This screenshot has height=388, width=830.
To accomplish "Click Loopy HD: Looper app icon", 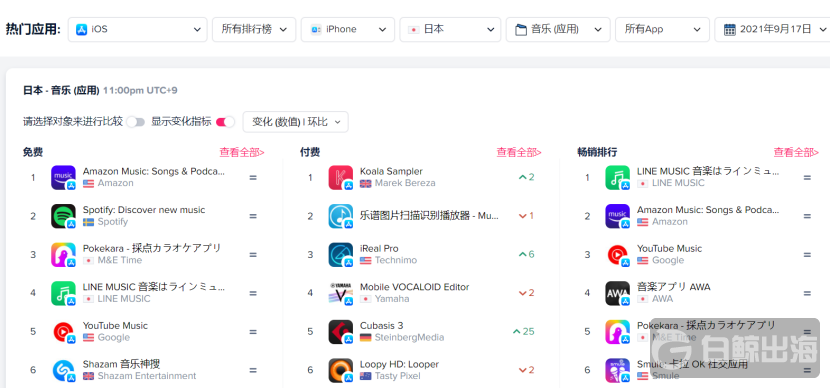I will tap(341, 371).
